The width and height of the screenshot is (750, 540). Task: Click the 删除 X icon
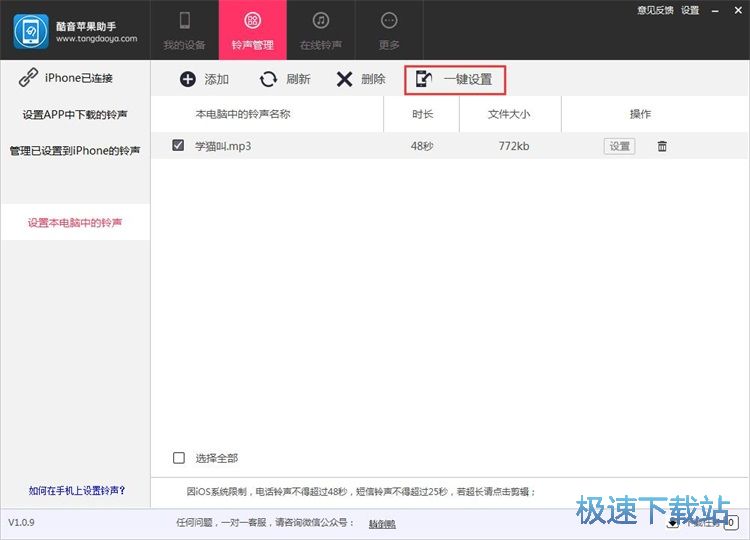tap(344, 79)
